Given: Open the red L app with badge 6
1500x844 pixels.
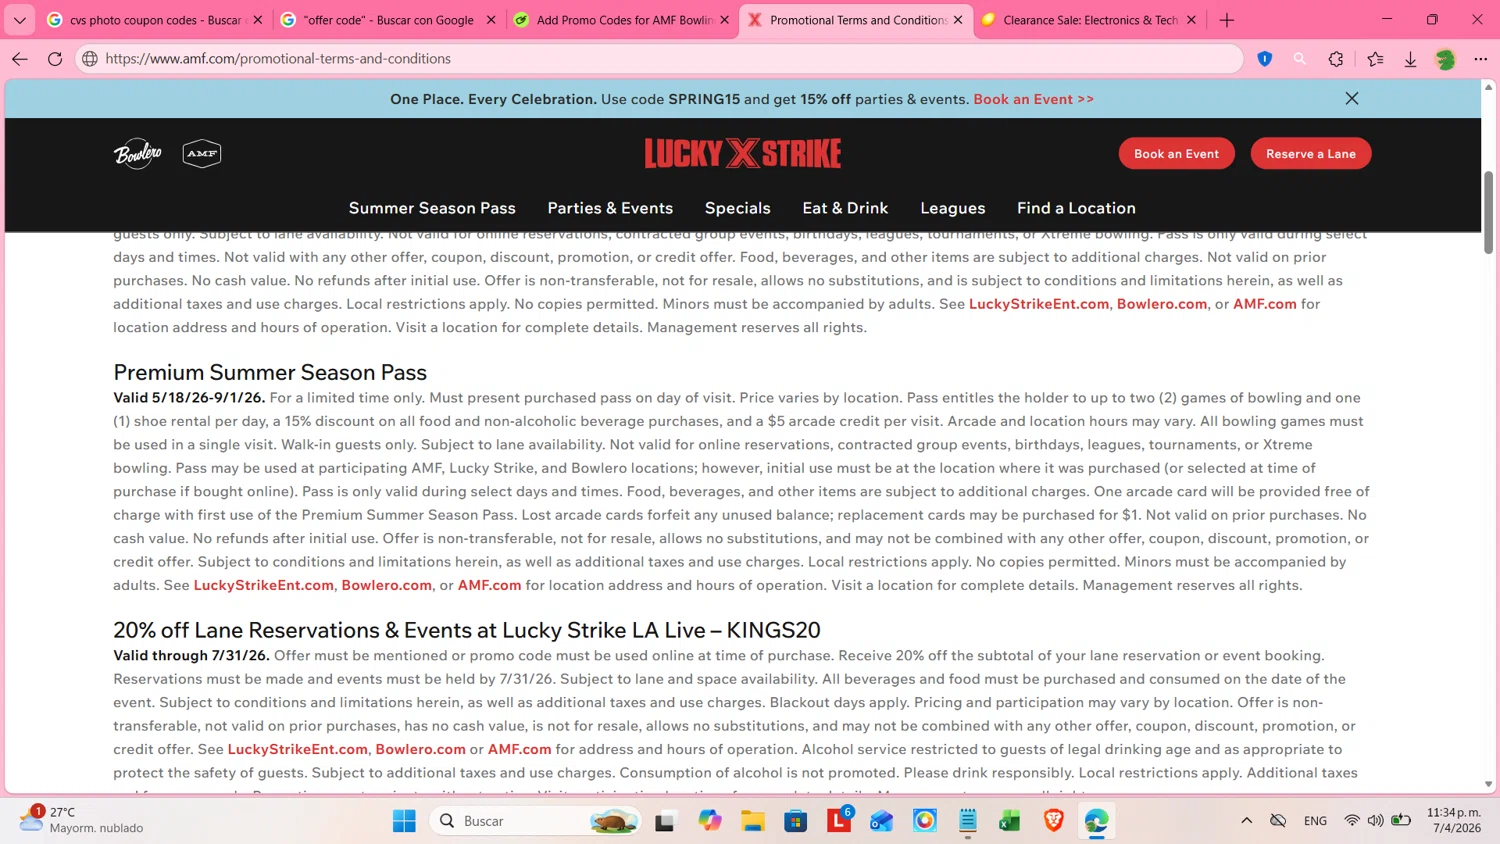Looking at the screenshot, I should click(x=839, y=821).
